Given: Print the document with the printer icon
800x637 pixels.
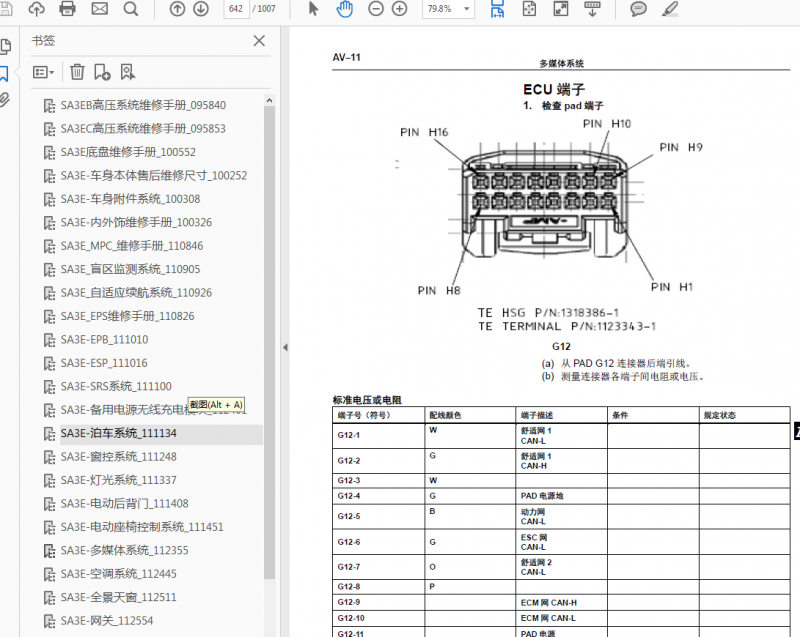Looking at the screenshot, I should tap(67, 8).
